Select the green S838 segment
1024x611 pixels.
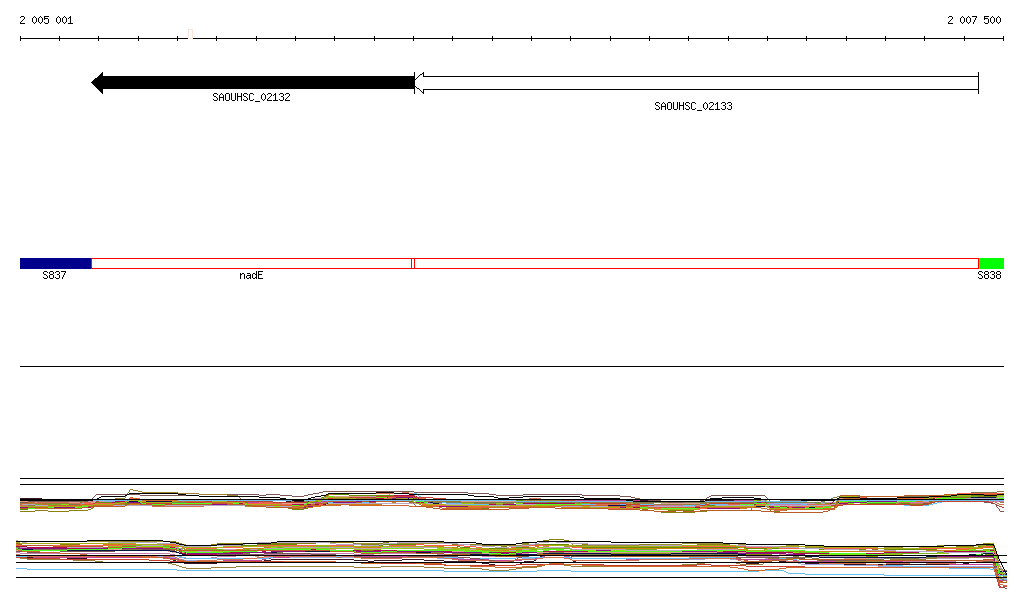991,264
